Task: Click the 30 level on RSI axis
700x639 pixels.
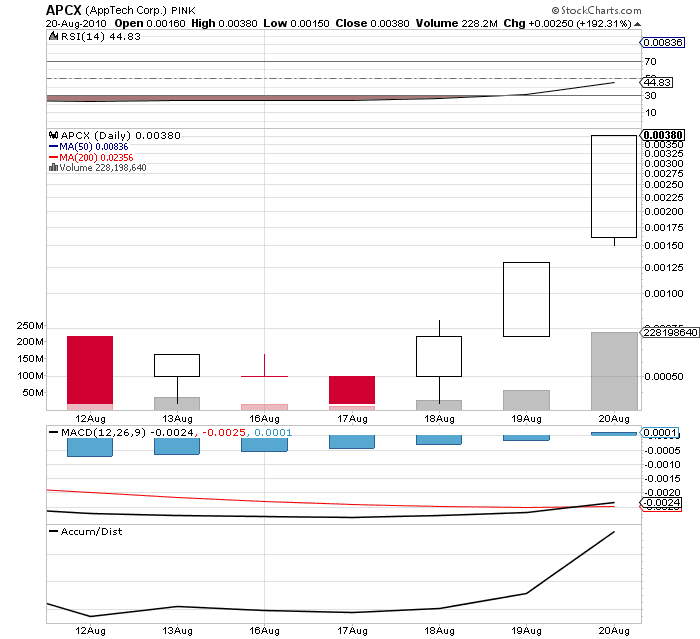Action: [x=650, y=96]
